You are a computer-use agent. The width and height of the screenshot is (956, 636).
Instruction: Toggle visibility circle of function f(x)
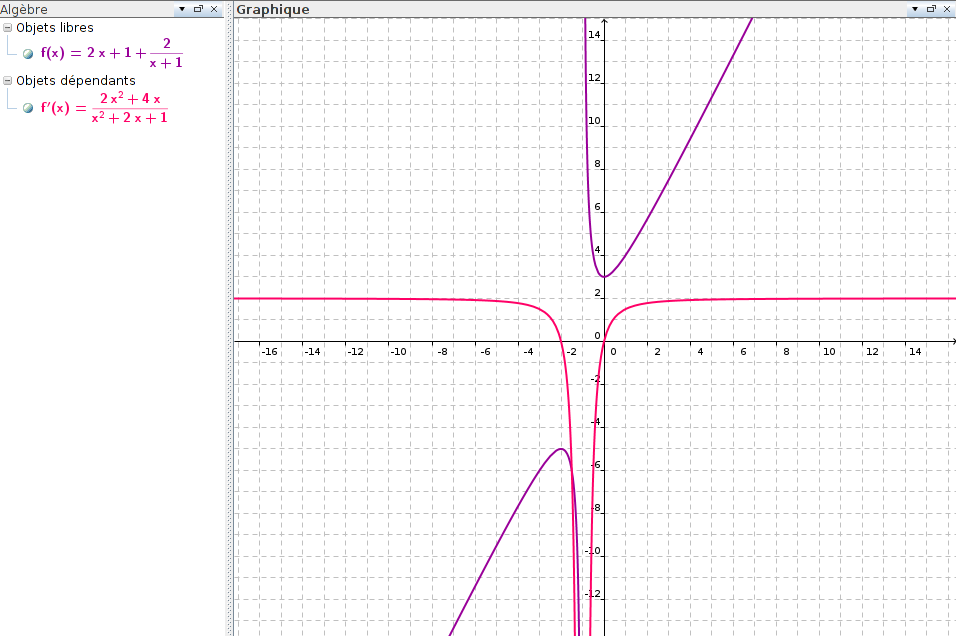click(x=28, y=54)
